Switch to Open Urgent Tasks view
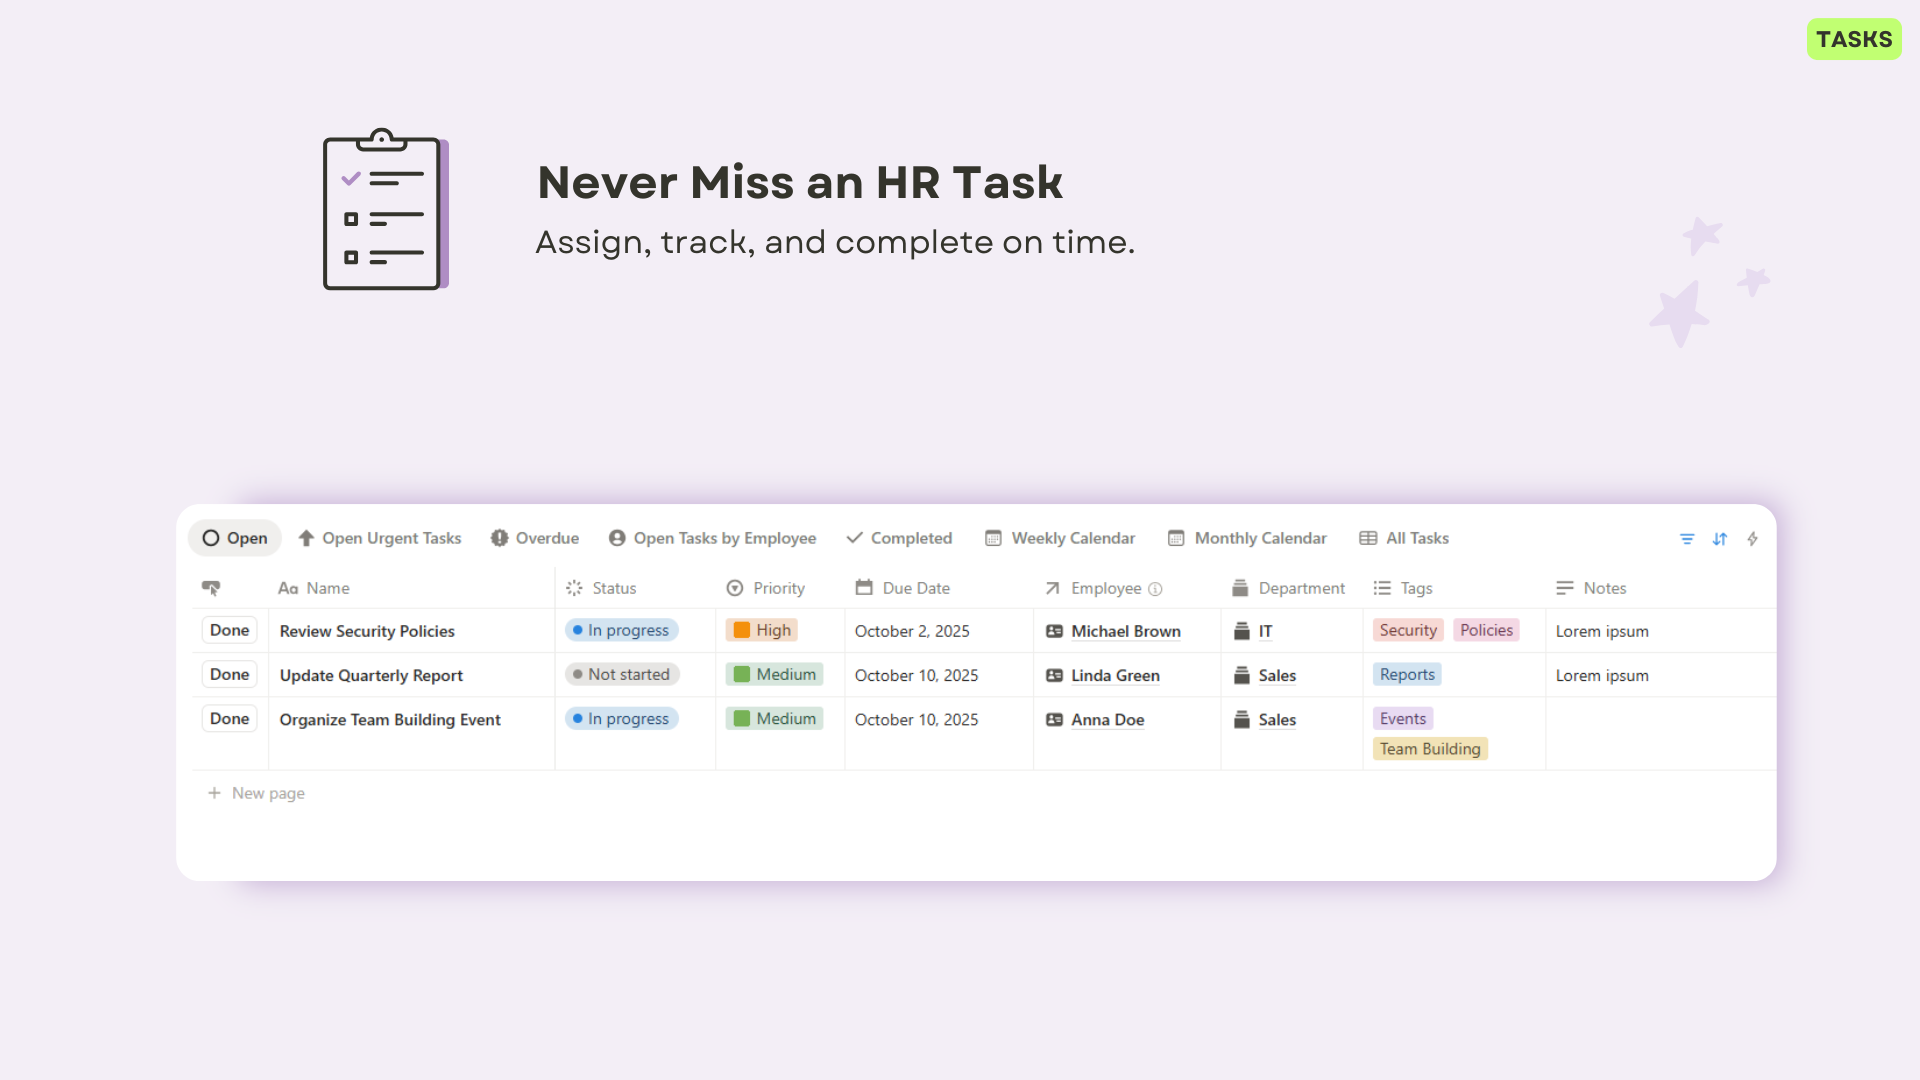This screenshot has height=1080, width=1920. click(x=380, y=538)
